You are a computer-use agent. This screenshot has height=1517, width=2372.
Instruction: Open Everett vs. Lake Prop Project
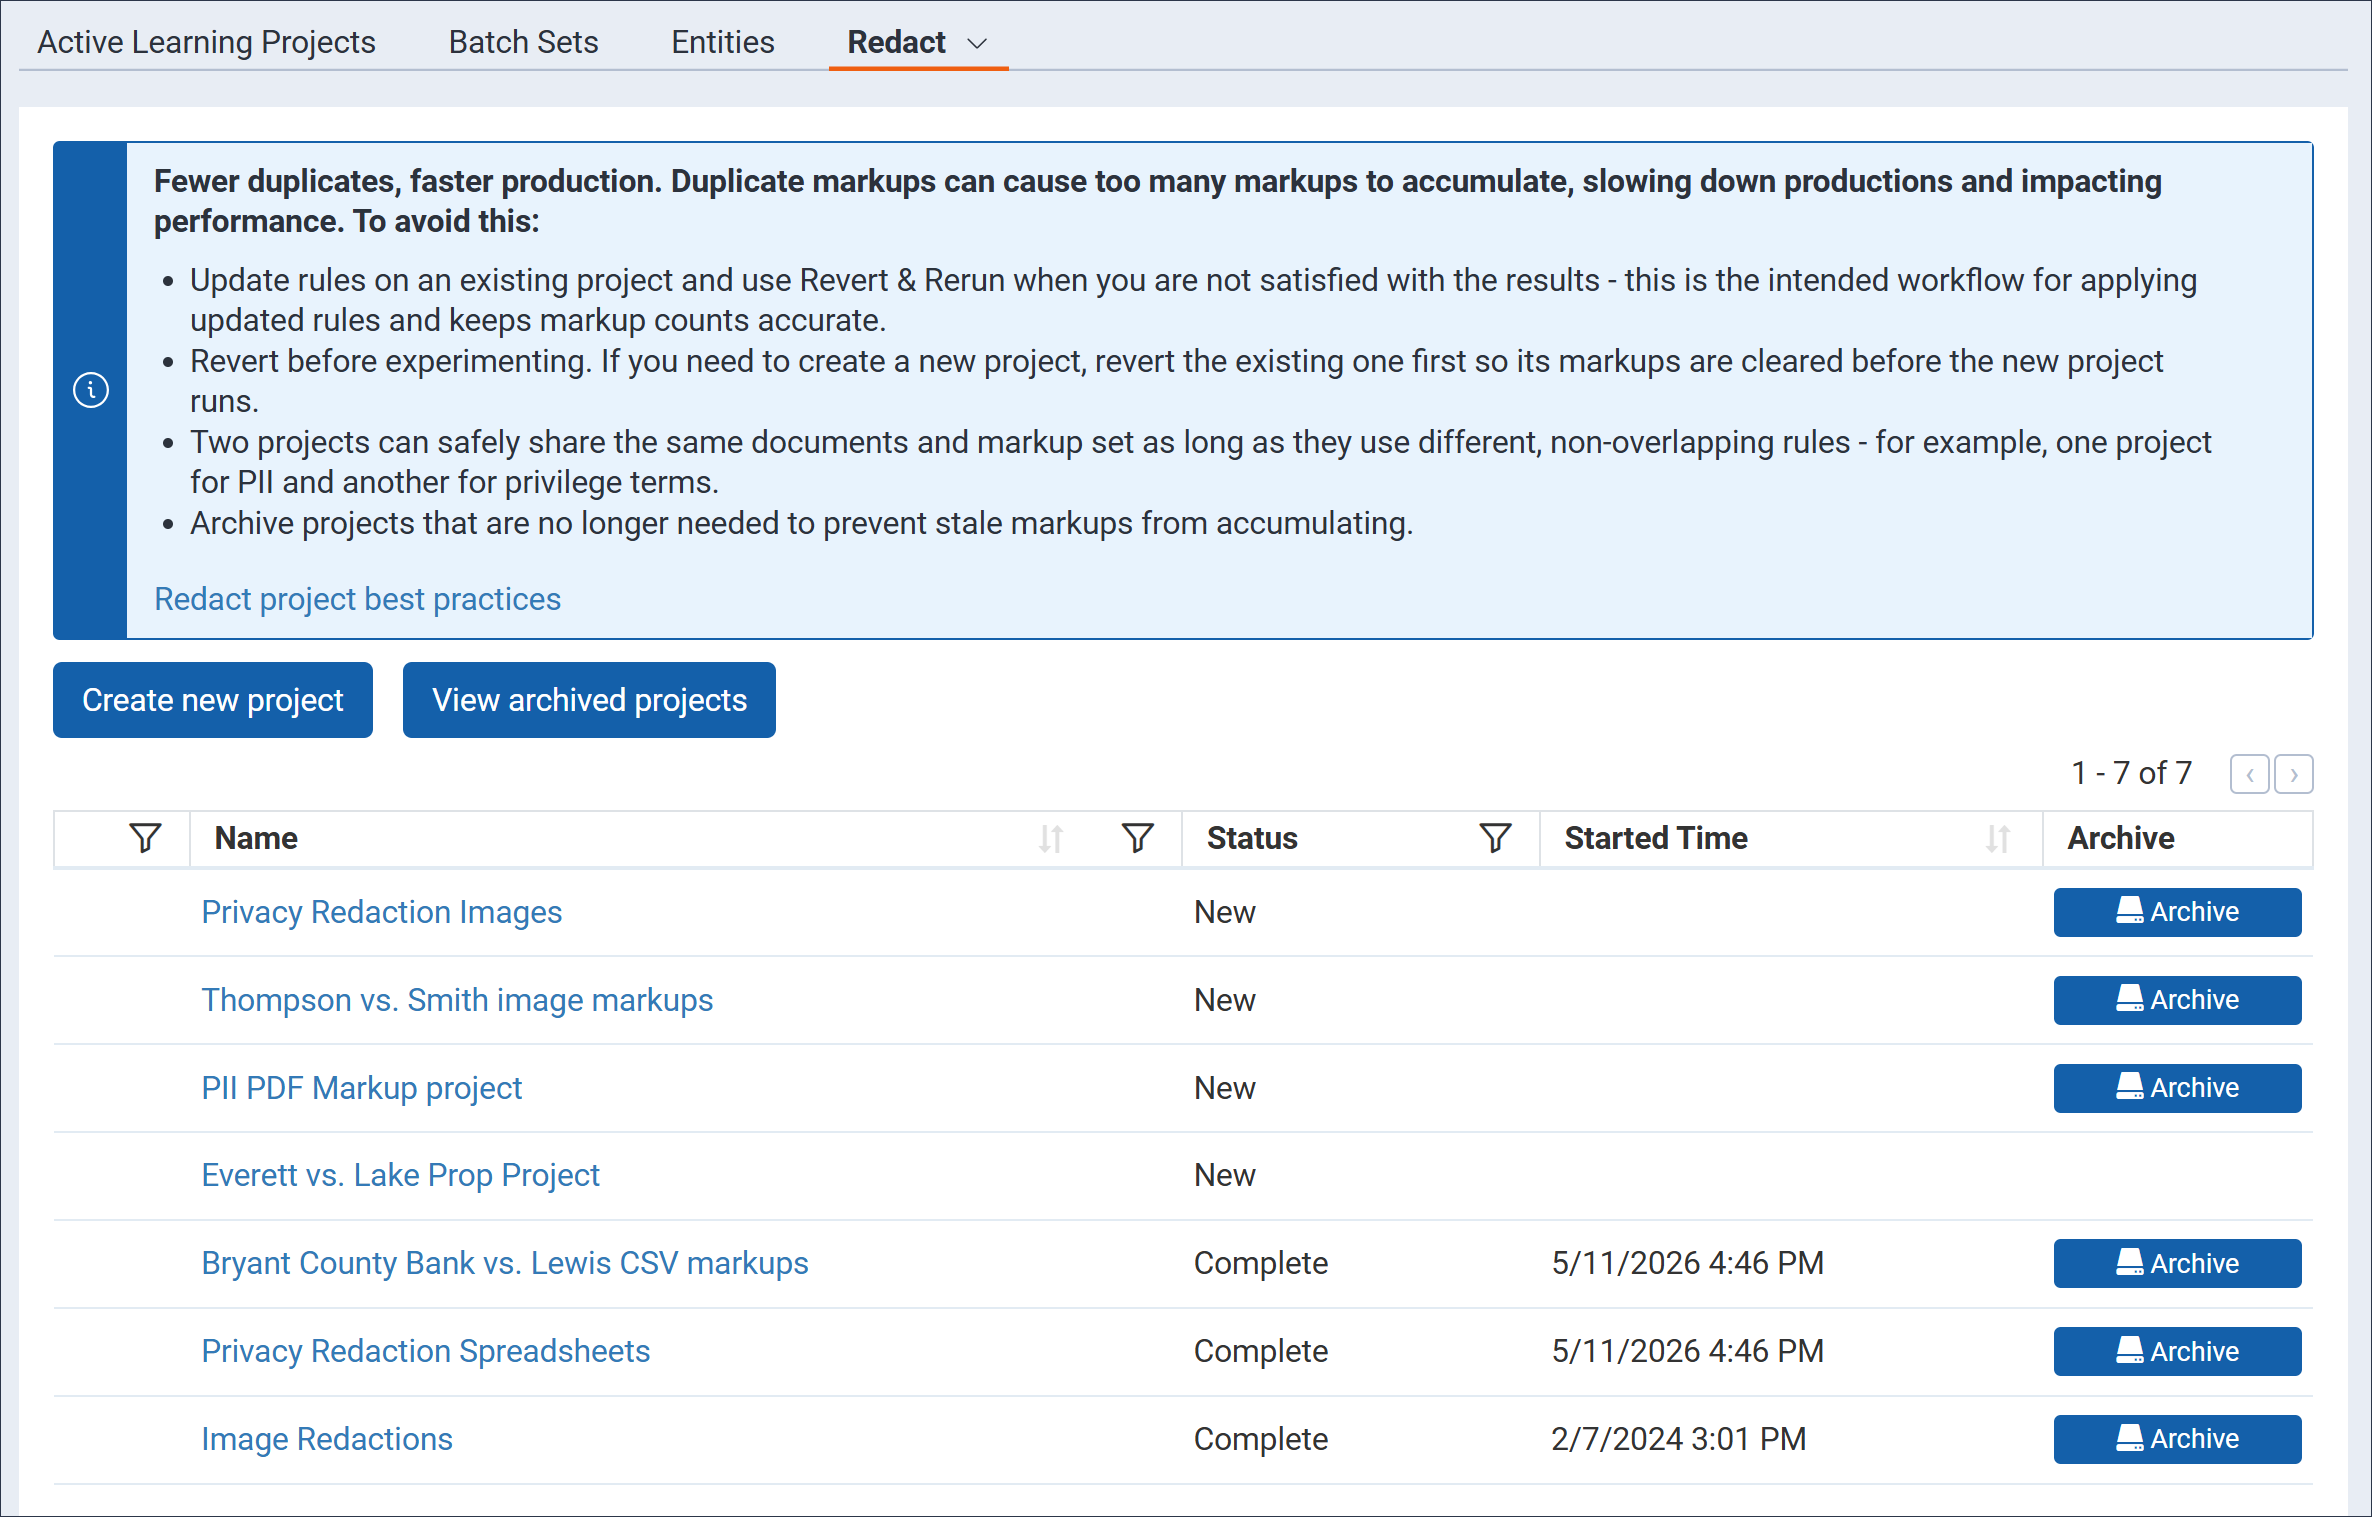(400, 1175)
